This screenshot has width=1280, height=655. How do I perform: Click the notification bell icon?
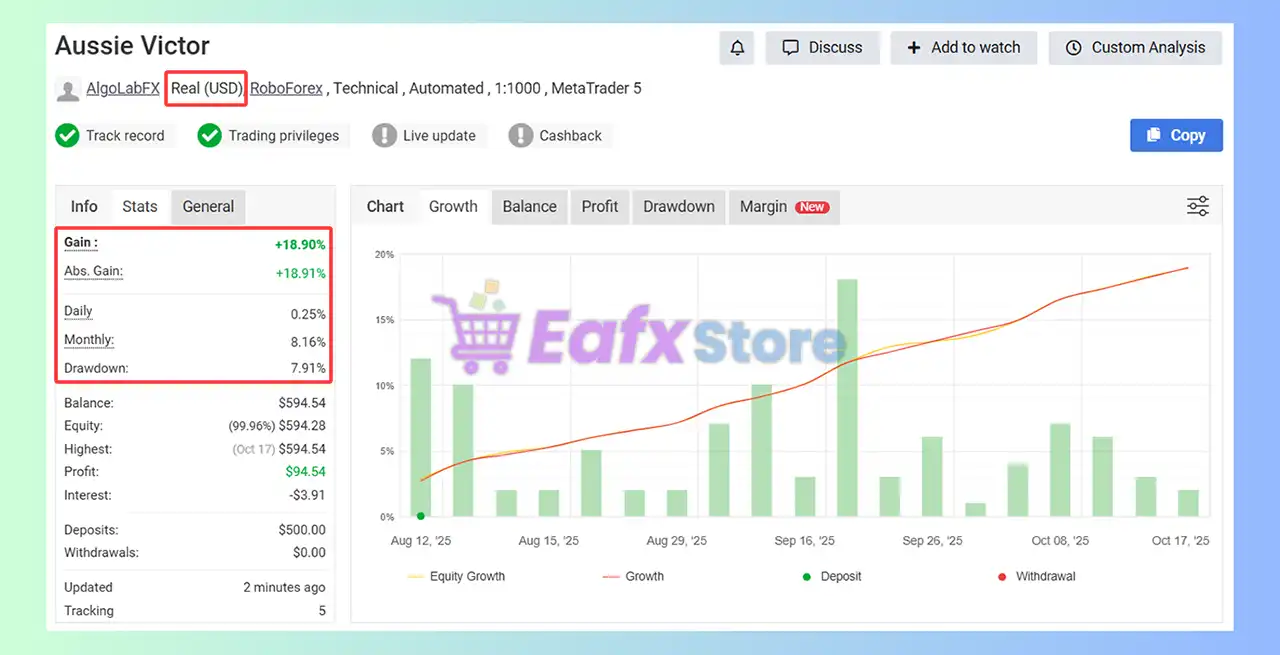[737, 48]
